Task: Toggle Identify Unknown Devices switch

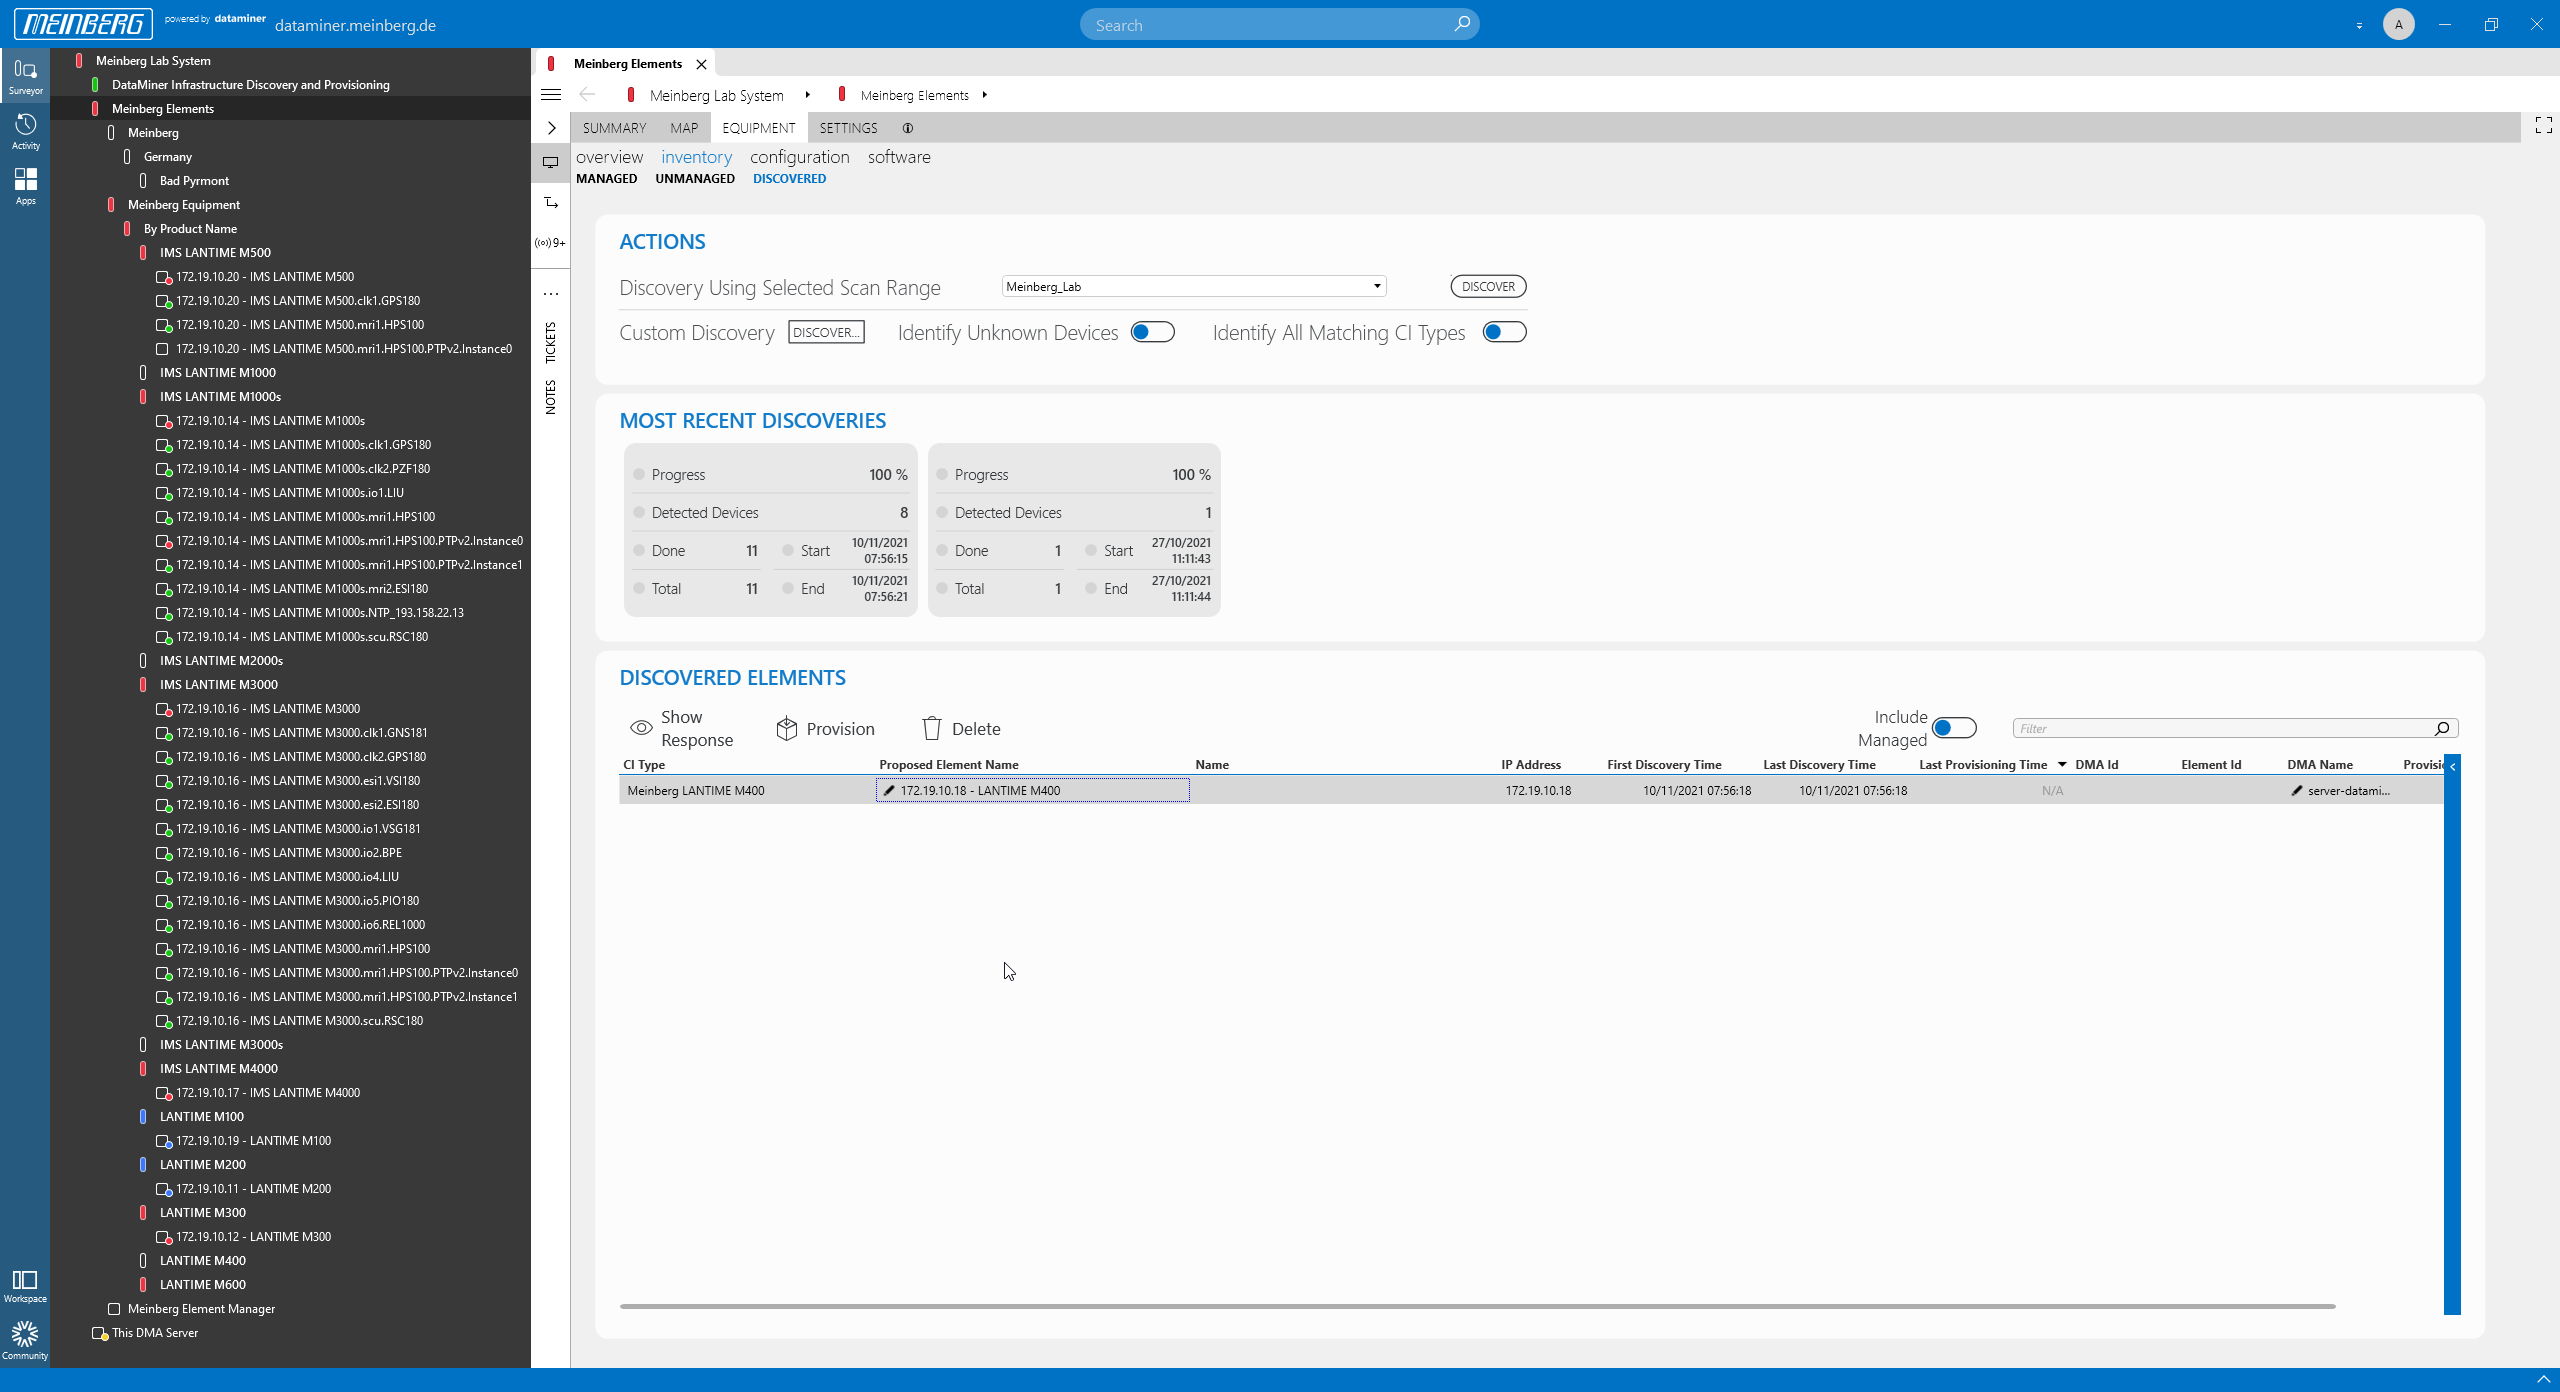Action: (1152, 333)
